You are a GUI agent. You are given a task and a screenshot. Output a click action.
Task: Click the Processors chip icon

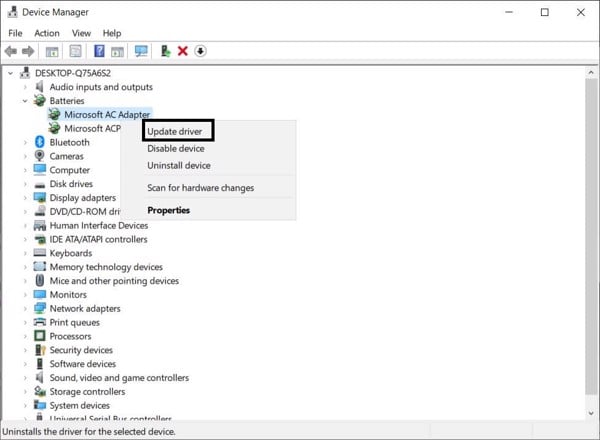pos(40,336)
